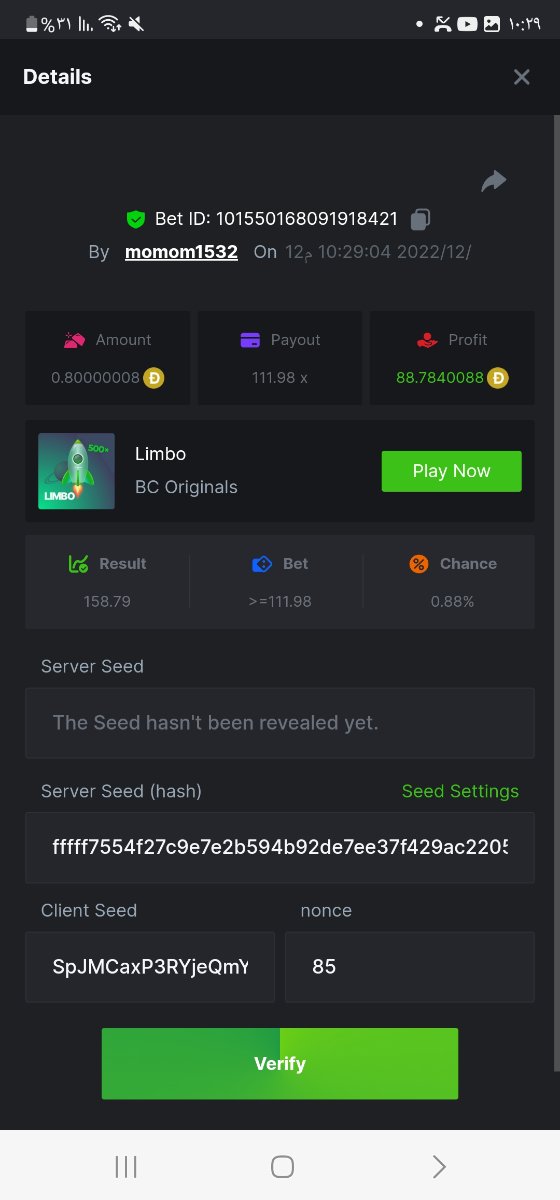Tap the Dogecoin icon beside Profit
560x1200 pixels.
[498, 378]
